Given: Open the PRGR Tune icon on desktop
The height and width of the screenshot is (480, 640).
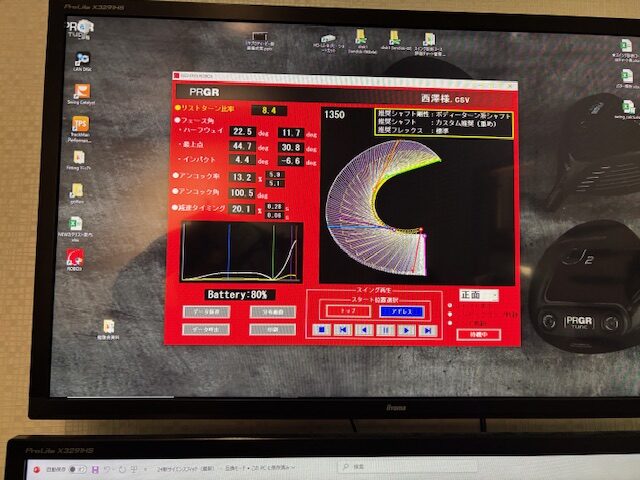Looking at the screenshot, I should (x=80, y=29).
